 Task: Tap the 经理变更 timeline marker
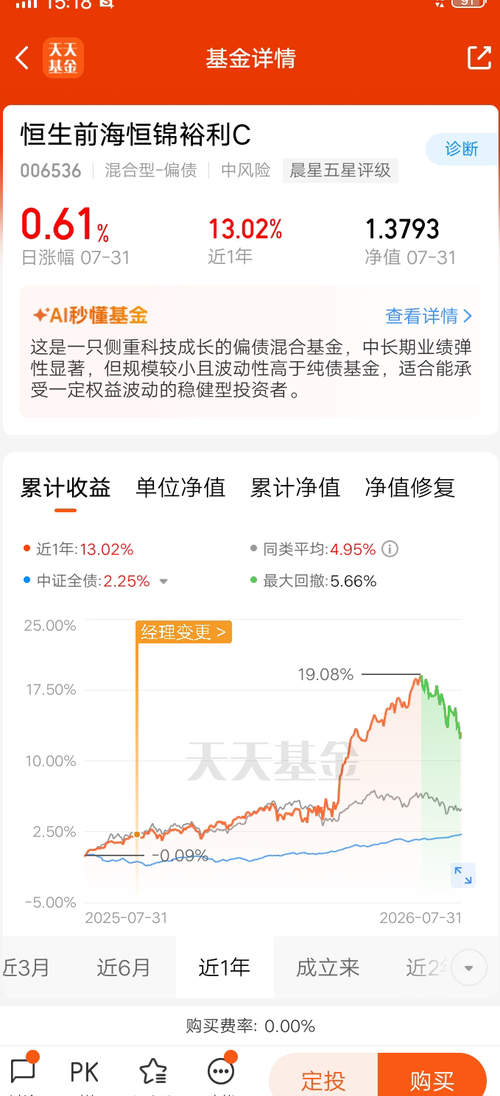click(183, 633)
